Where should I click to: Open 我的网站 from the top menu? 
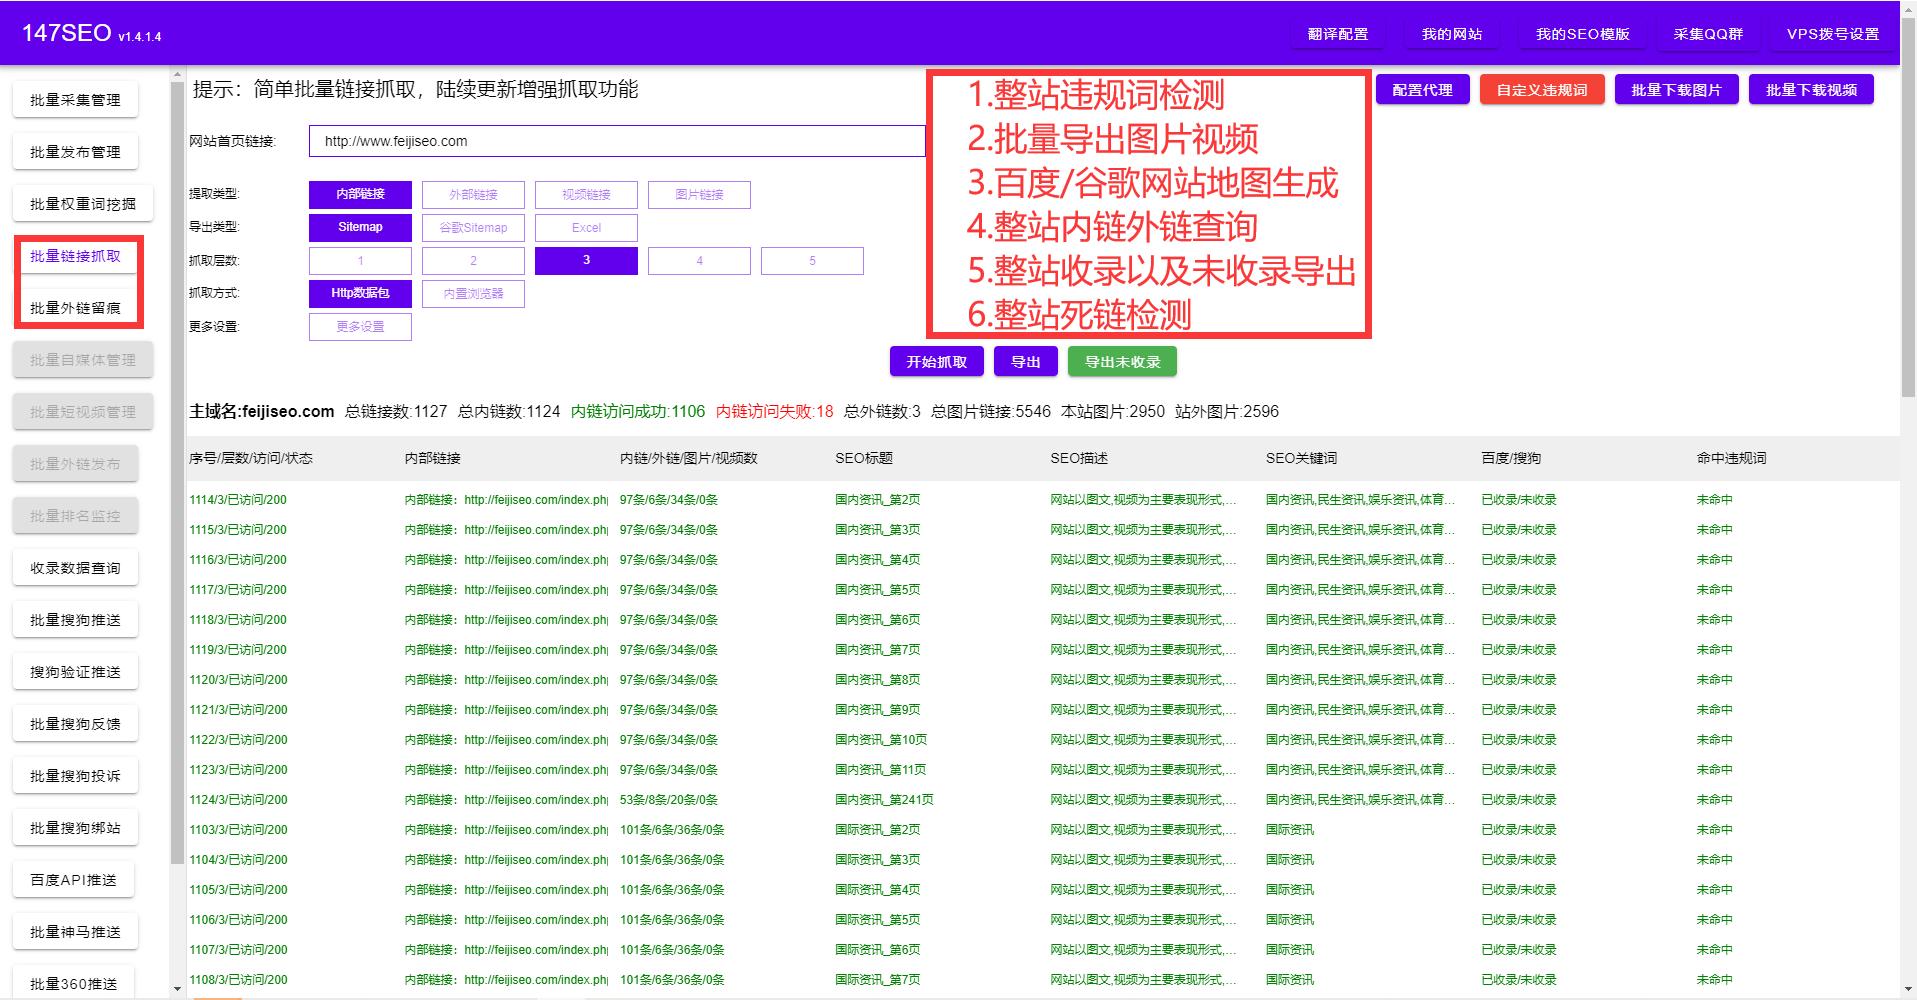[1452, 33]
